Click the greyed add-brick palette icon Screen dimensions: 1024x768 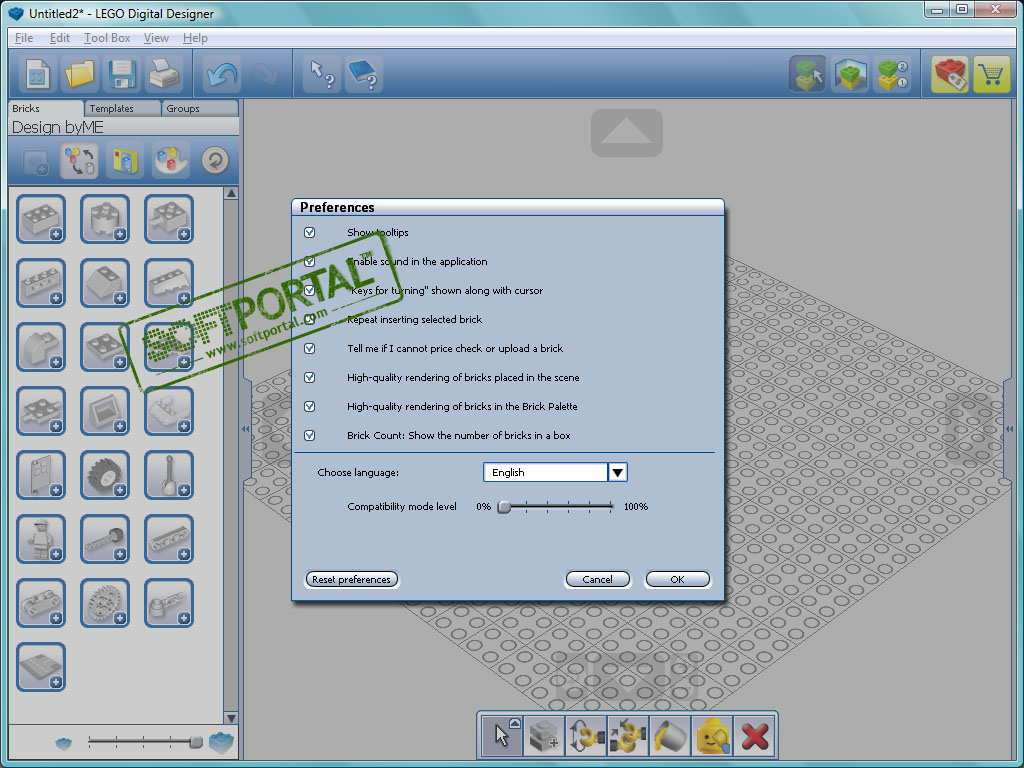point(35,161)
